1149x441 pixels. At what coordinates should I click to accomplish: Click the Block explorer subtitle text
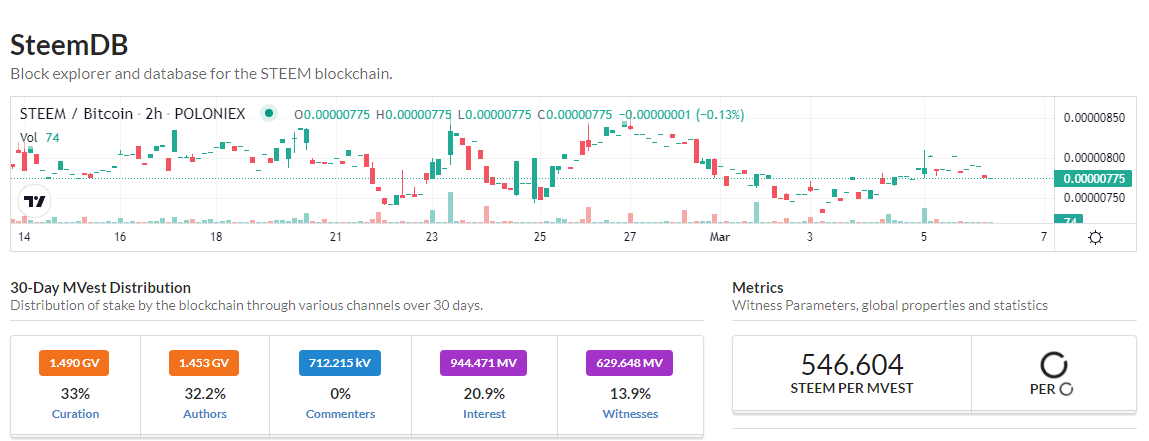point(202,74)
